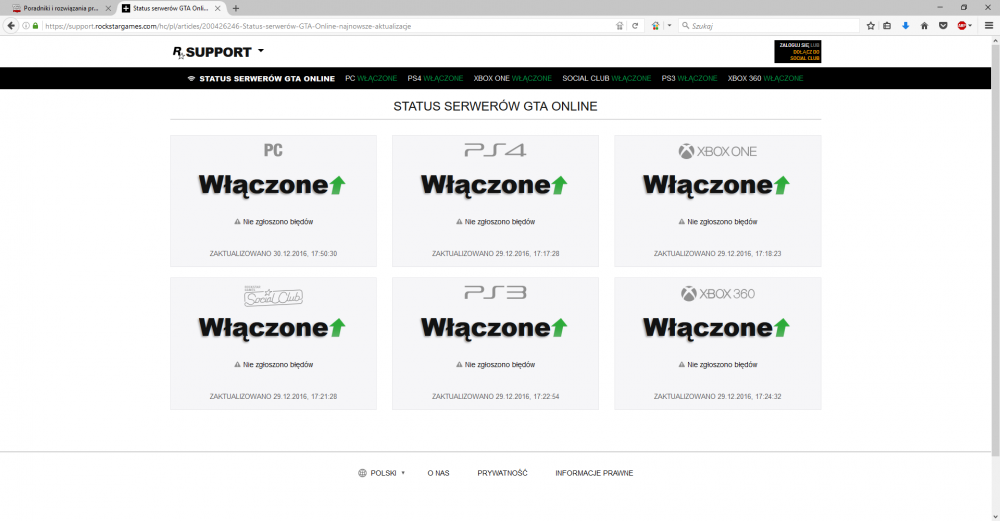Click the wifi signal icon in black bar
The image size is (1000, 521).
tap(191, 78)
